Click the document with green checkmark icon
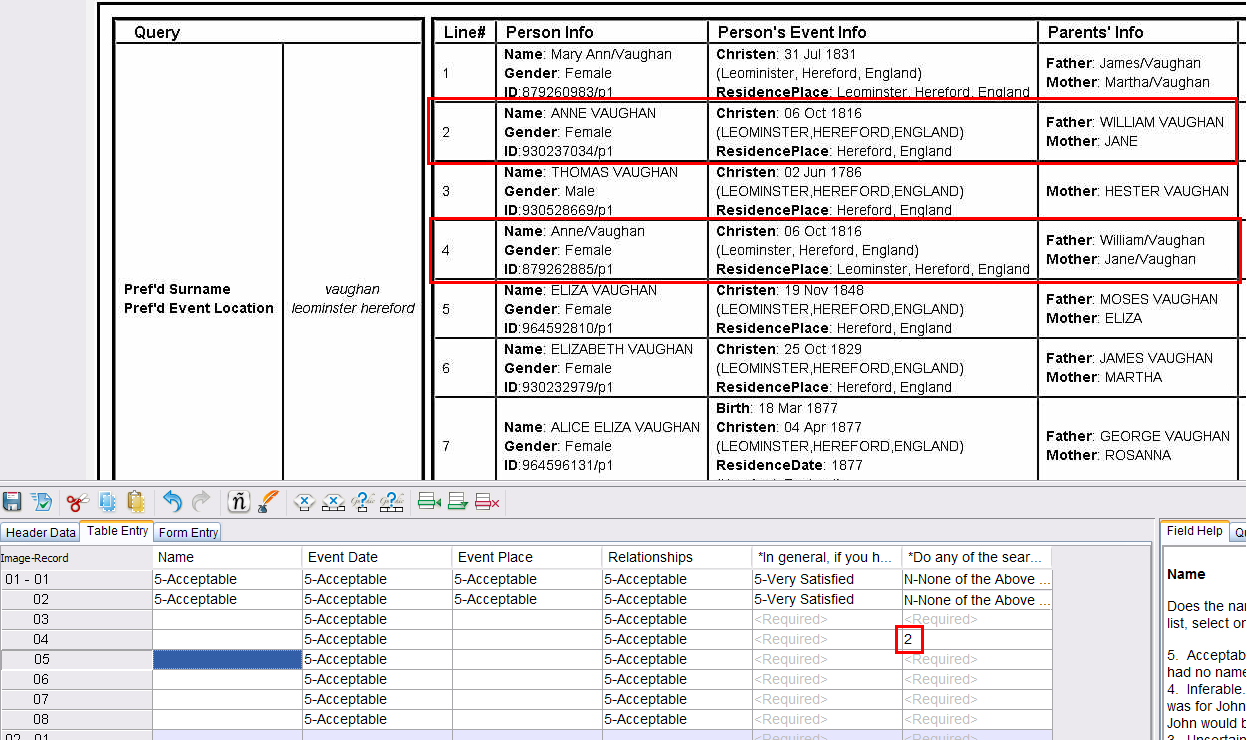This screenshot has width=1247, height=740. 42,501
